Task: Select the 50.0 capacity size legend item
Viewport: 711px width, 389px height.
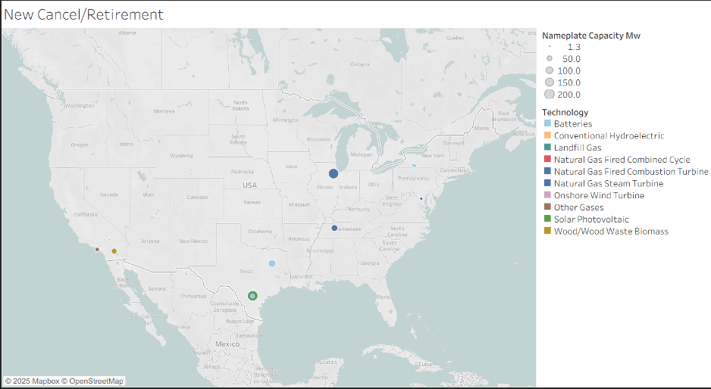Action: click(571, 59)
